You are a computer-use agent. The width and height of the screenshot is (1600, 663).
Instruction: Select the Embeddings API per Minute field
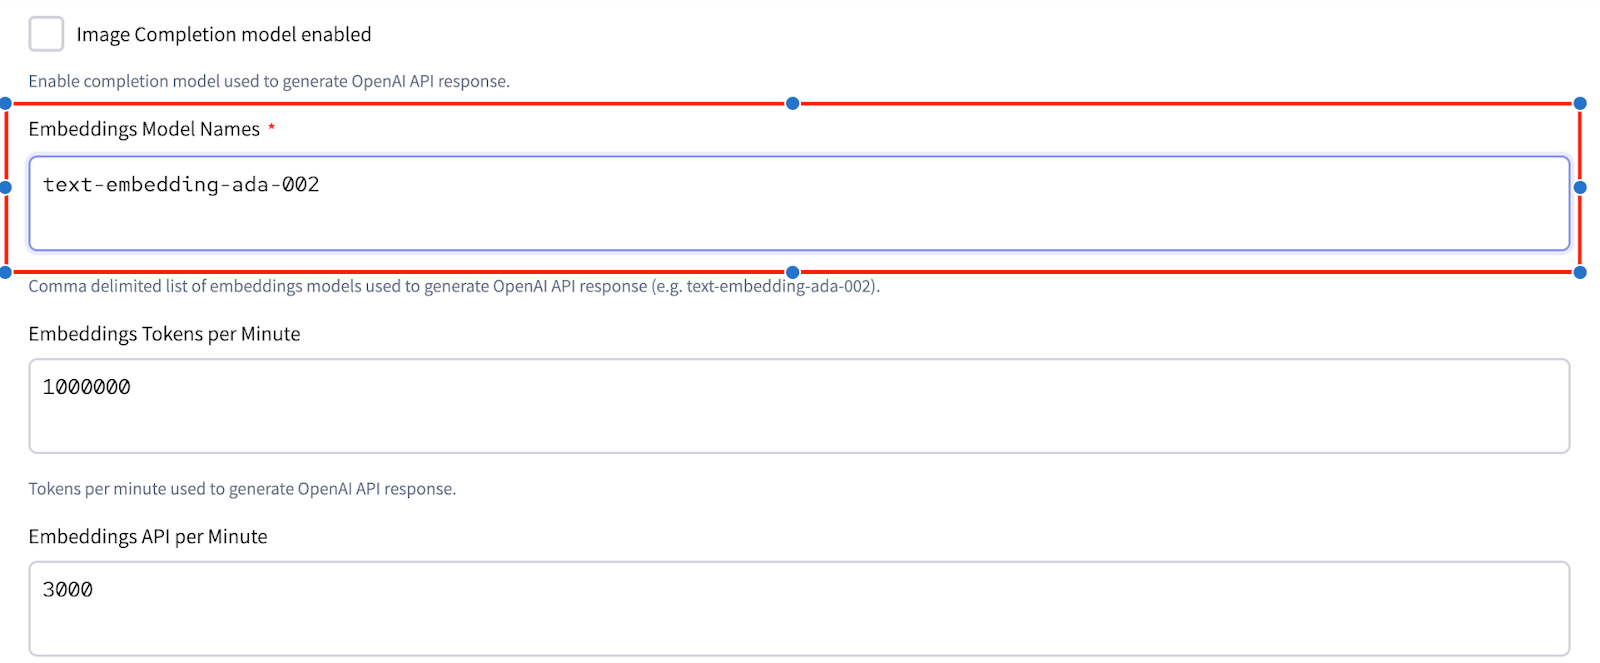tap(798, 608)
